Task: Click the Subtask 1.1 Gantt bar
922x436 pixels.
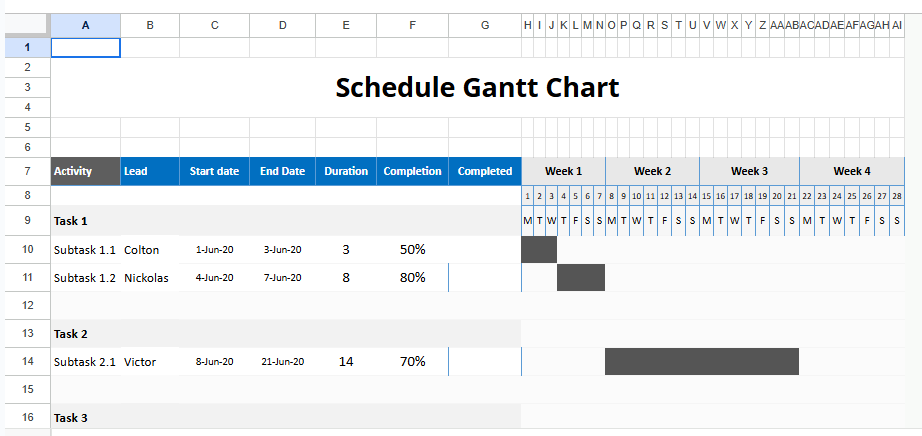Action: pos(539,249)
